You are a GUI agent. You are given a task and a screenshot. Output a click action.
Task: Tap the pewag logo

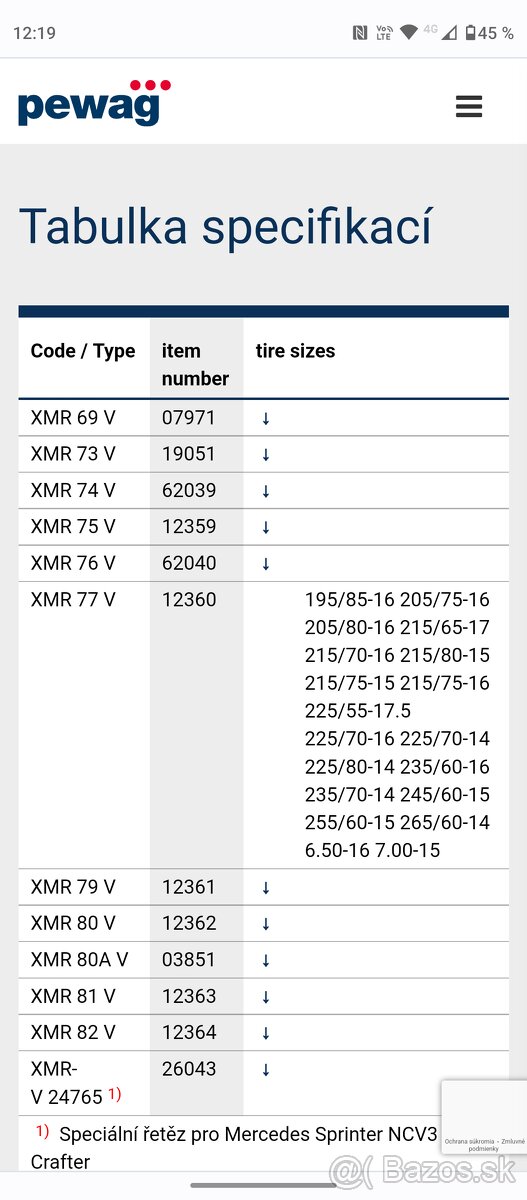[94, 102]
